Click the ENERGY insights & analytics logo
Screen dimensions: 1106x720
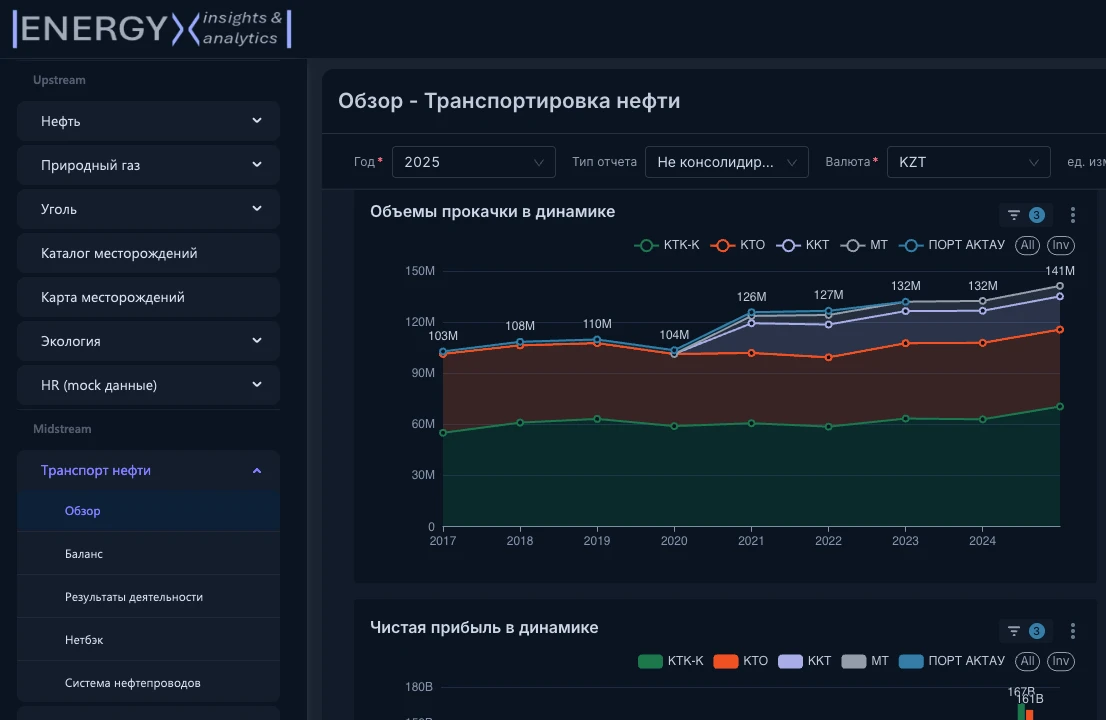tap(152, 28)
